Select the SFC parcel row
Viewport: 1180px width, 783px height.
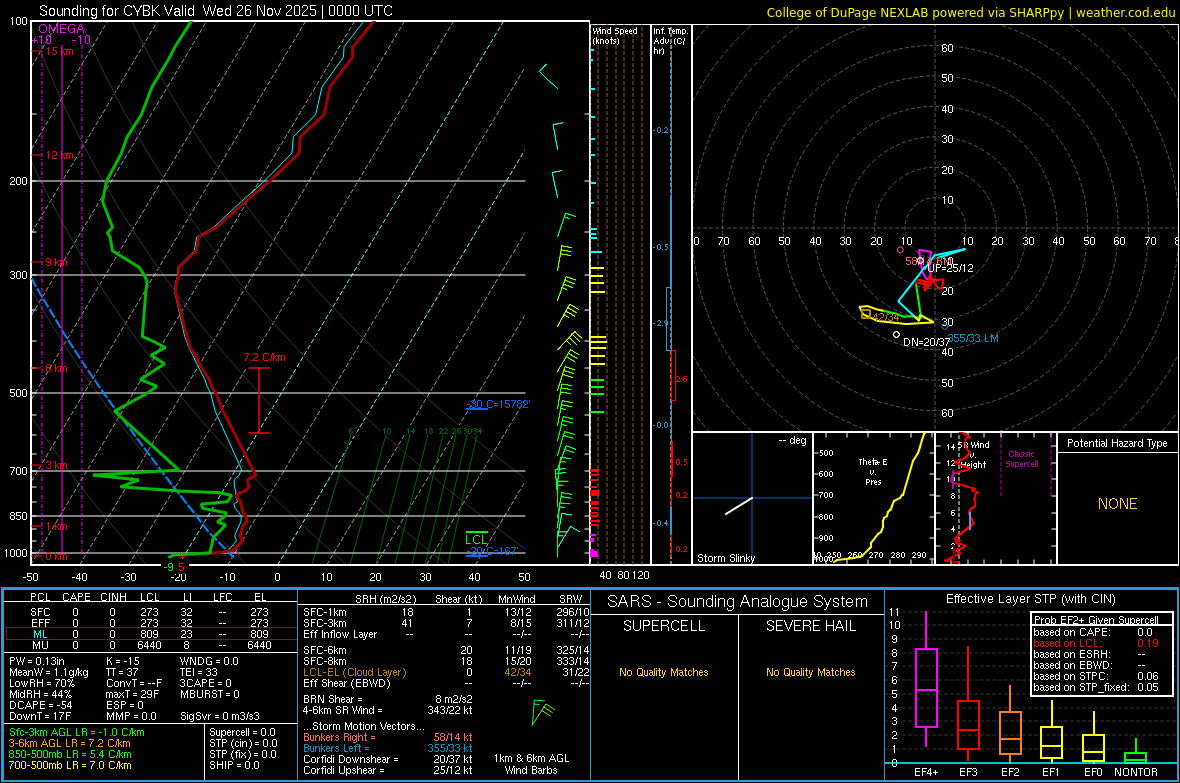pyautogui.click(x=150, y=613)
